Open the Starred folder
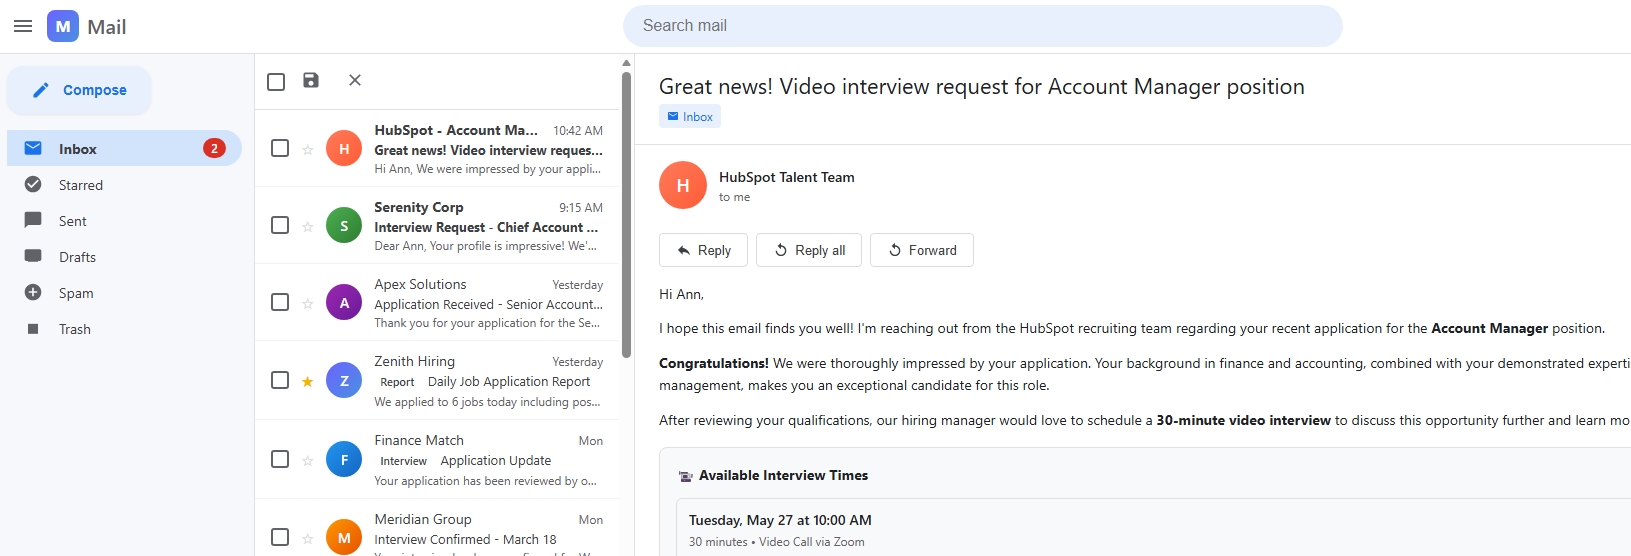Screen dimensions: 1631x556 [x=124, y=185]
